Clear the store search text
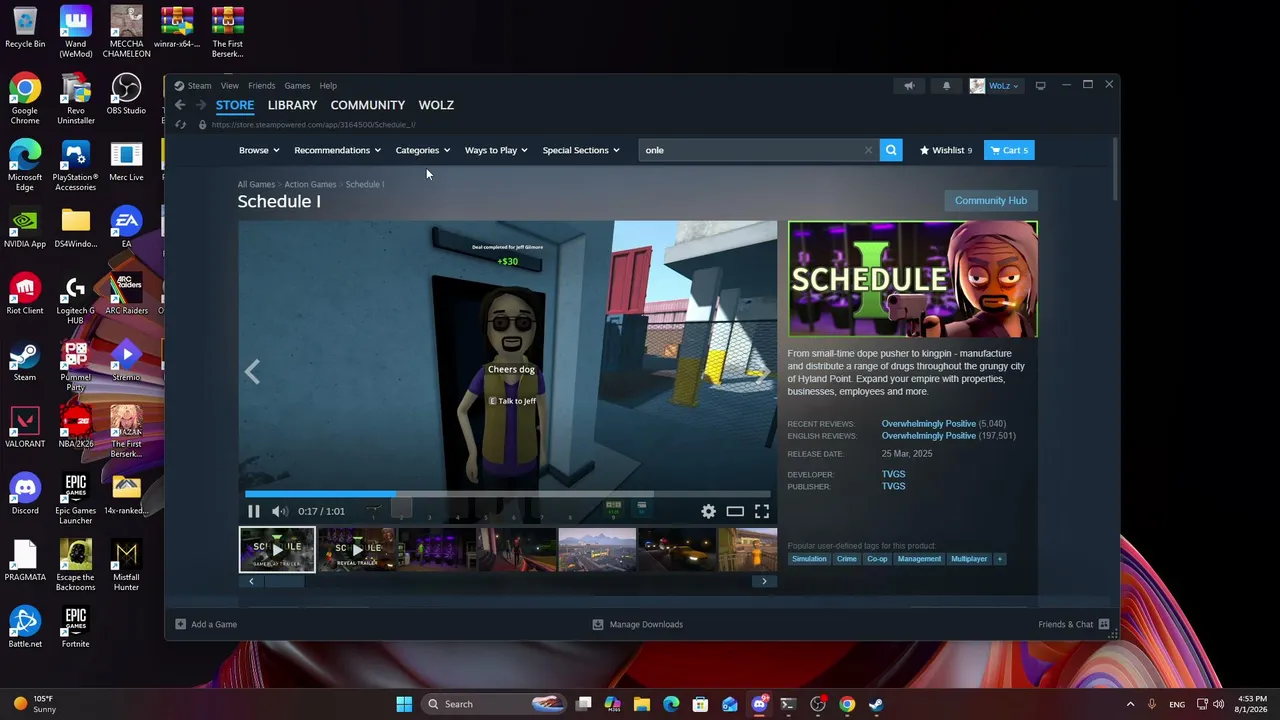Screen dimensions: 1280x720 [868, 150]
